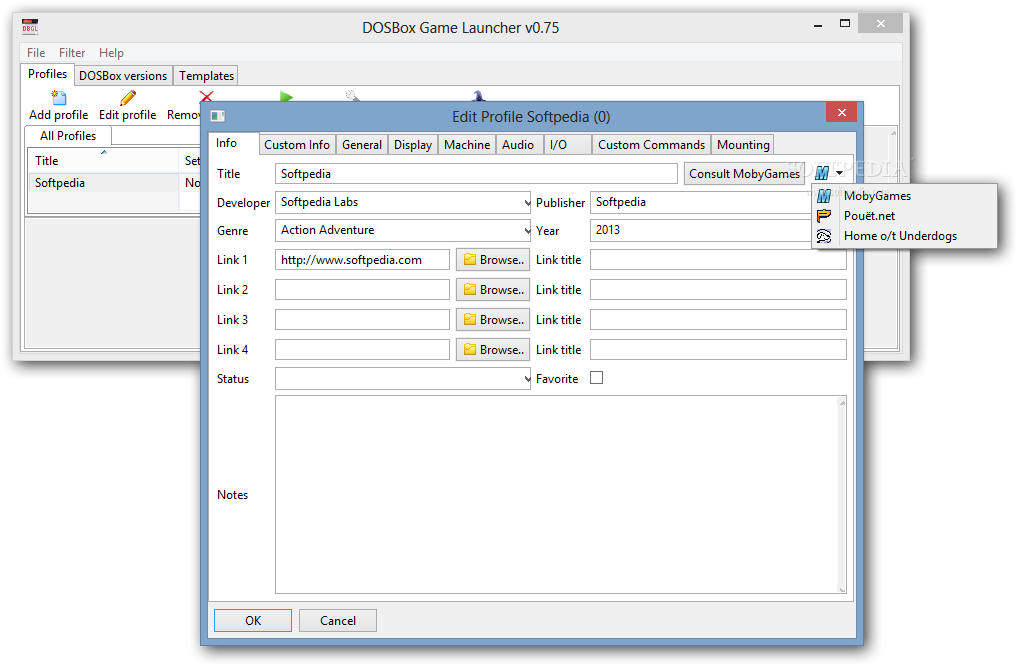
Task: Close the Edit Profile dialog
Action: click(x=841, y=112)
